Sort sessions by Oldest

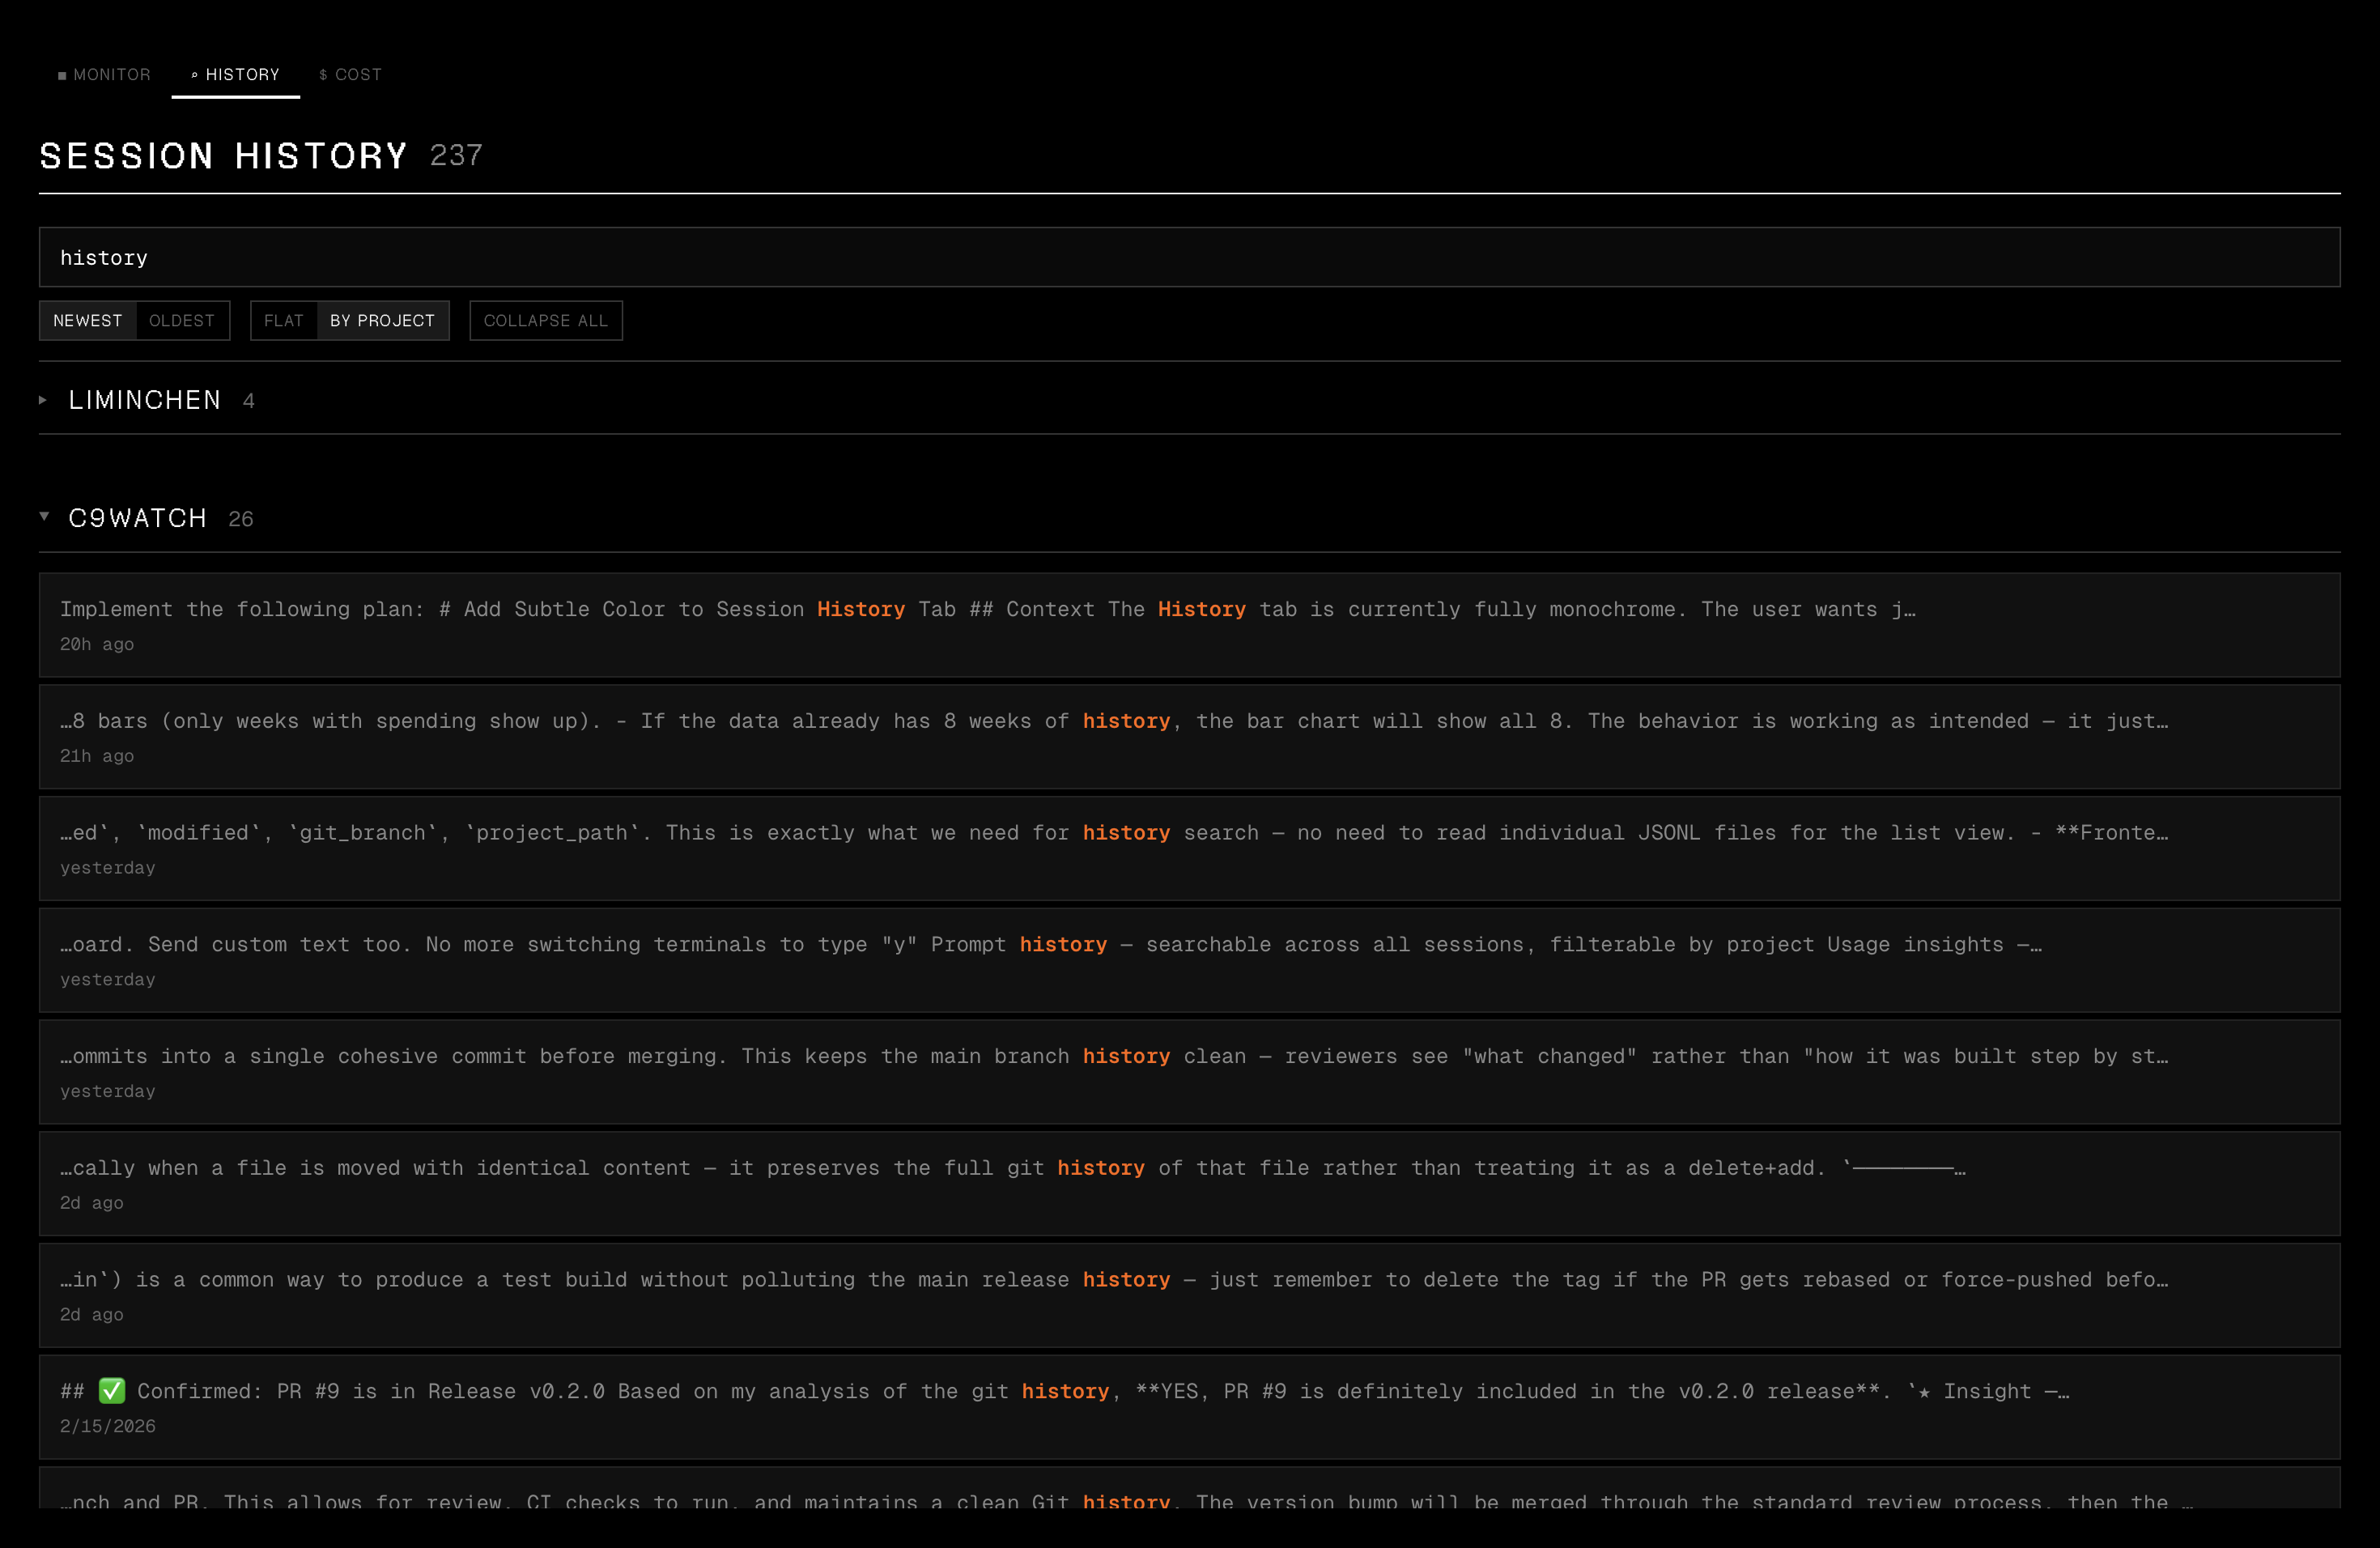(182, 321)
